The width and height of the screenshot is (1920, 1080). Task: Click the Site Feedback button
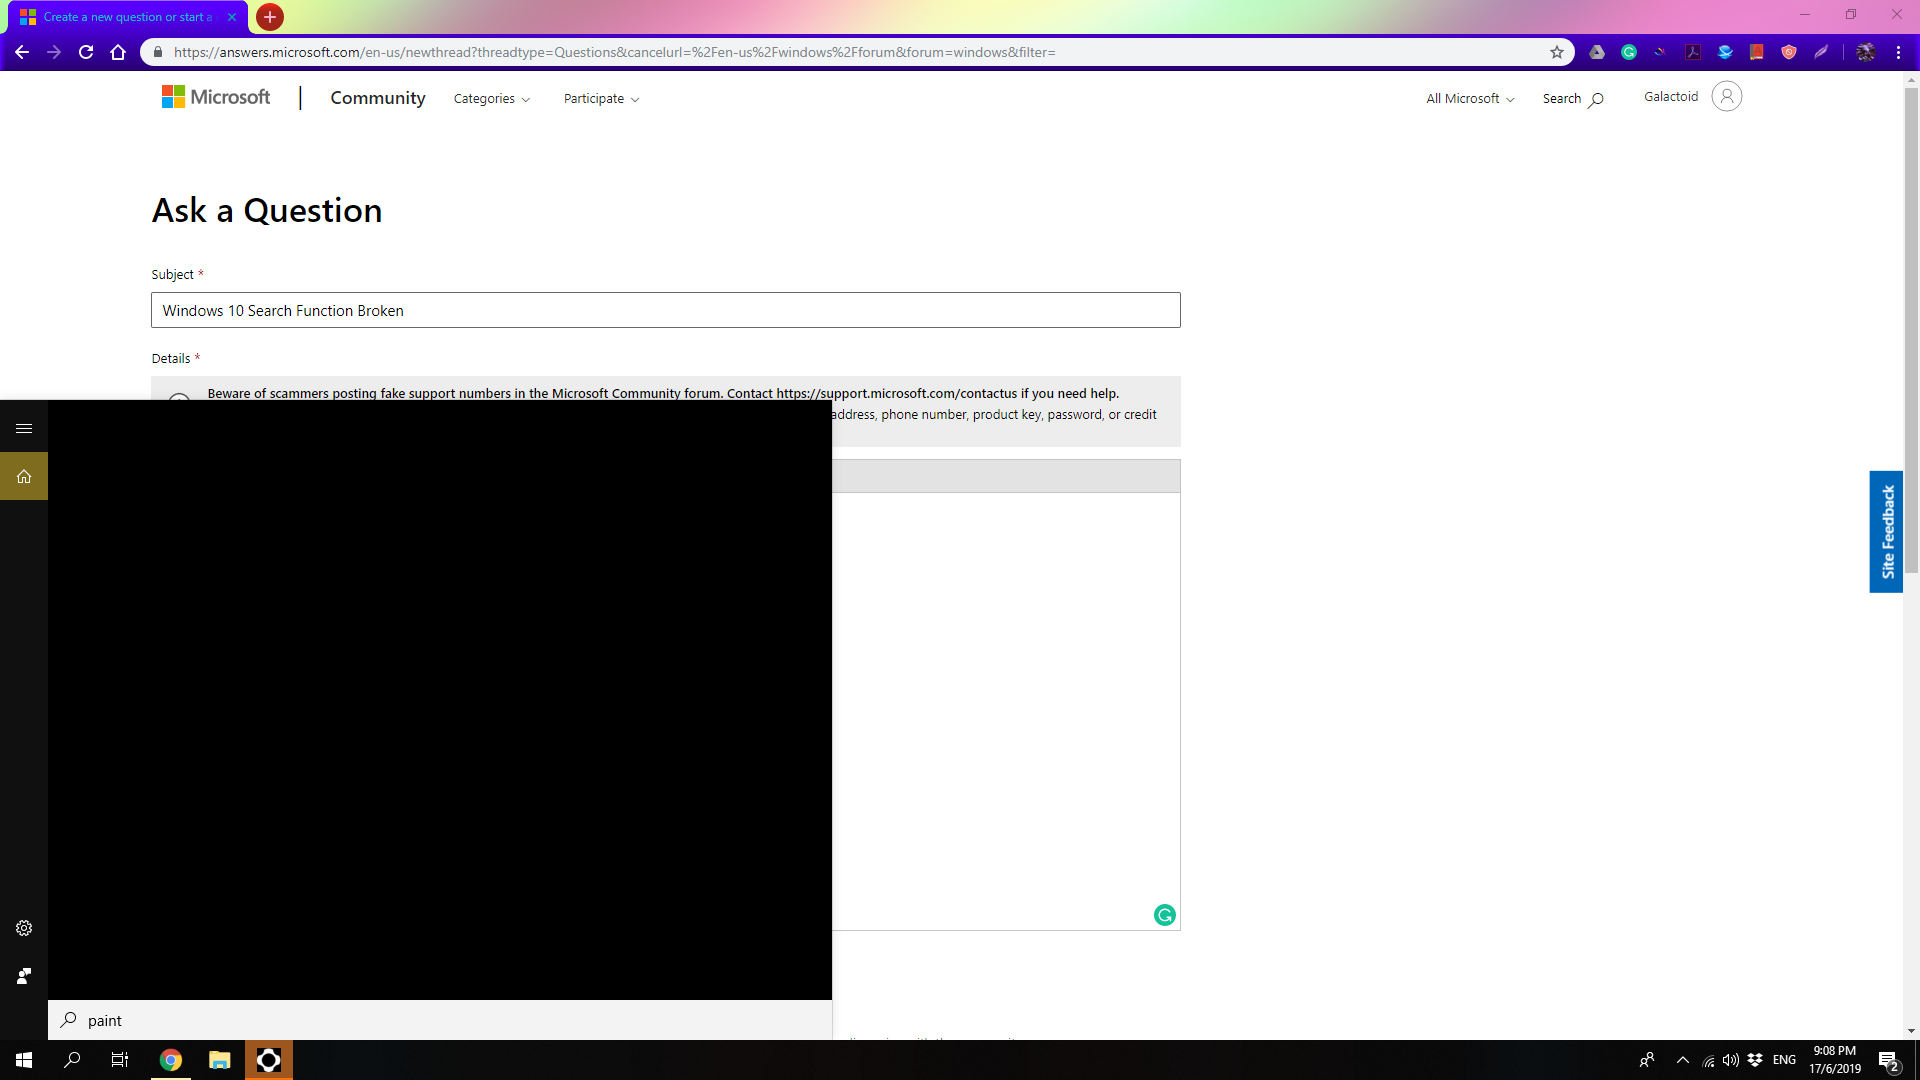[1887, 531]
